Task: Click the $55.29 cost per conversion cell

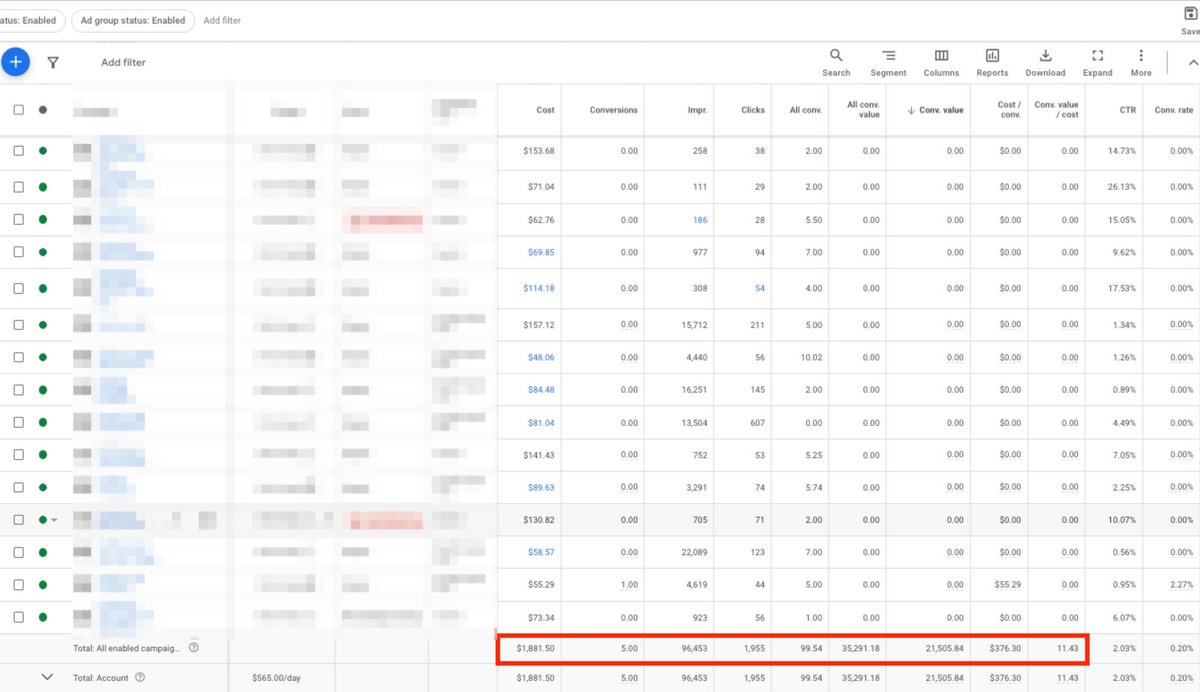Action: [1008, 585]
